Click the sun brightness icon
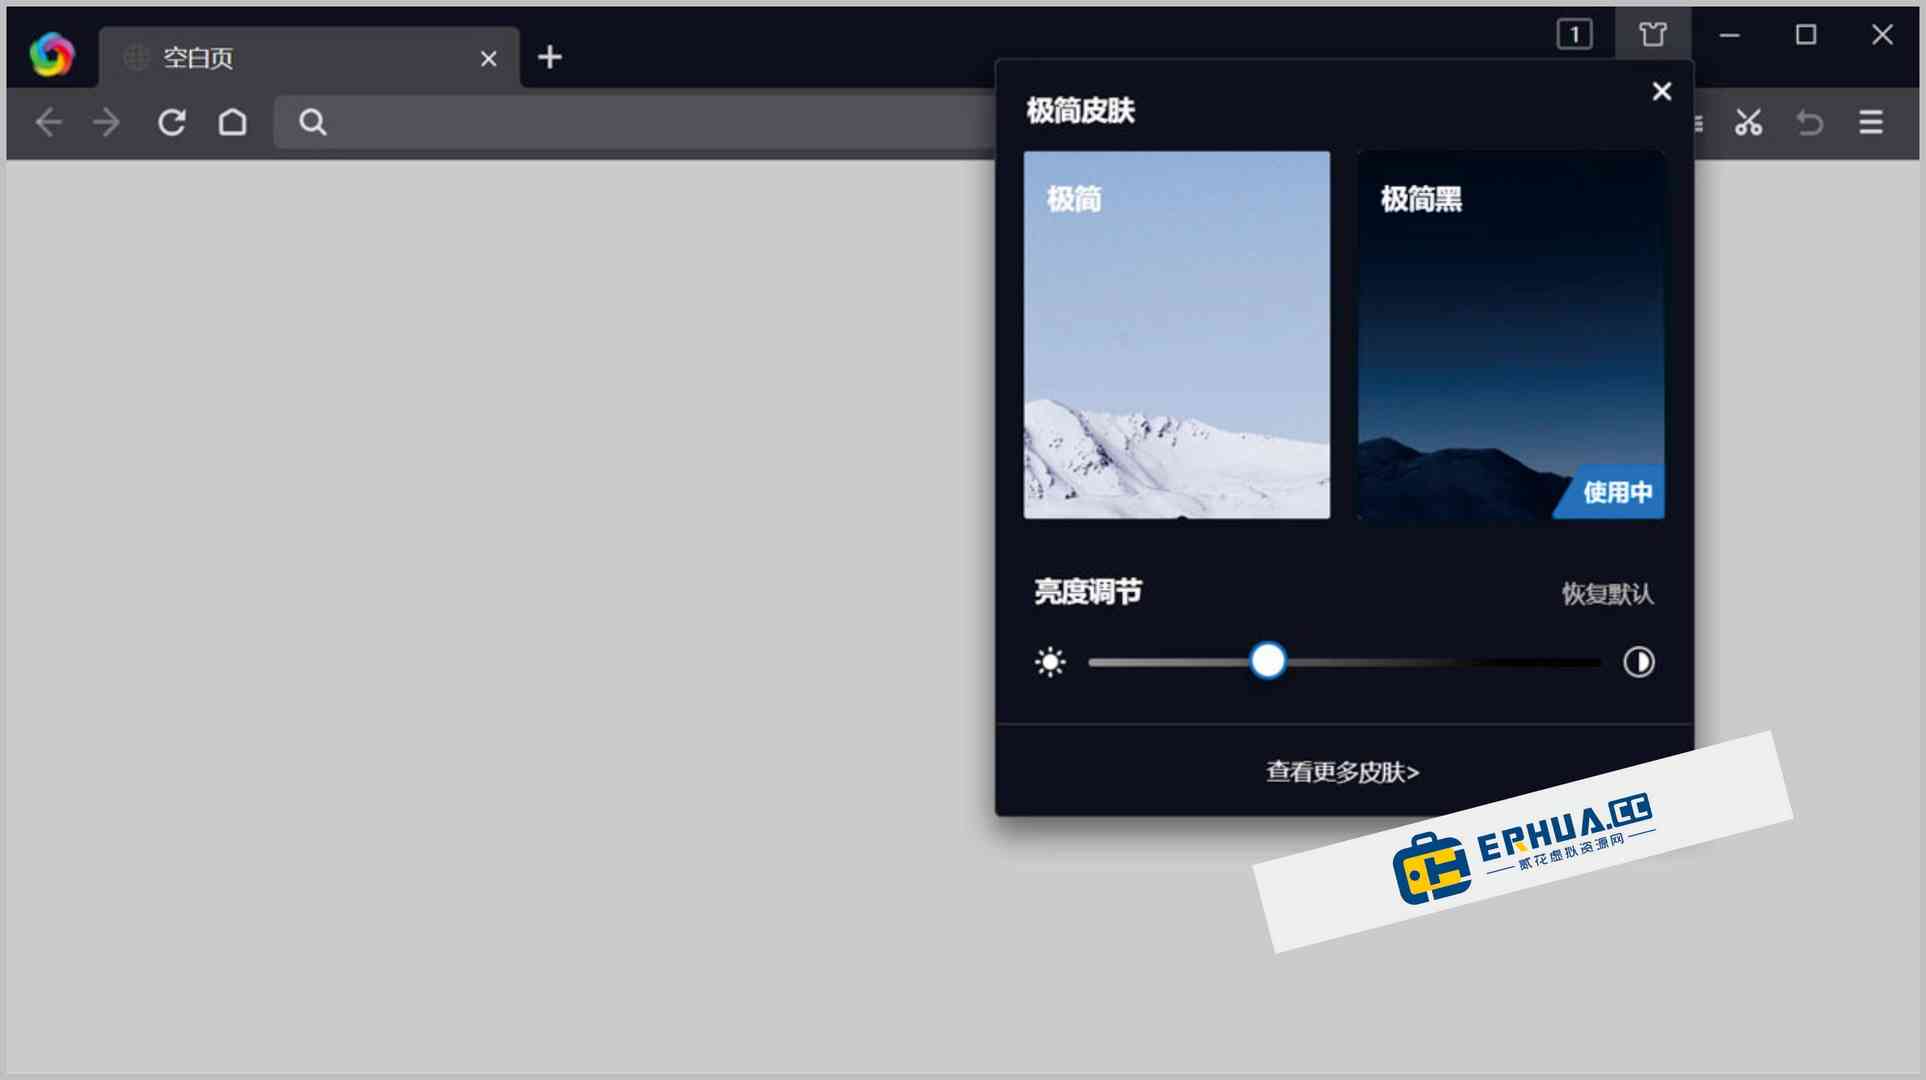Viewport: 1926px width, 1080px height. click(x=1050, y=662)
